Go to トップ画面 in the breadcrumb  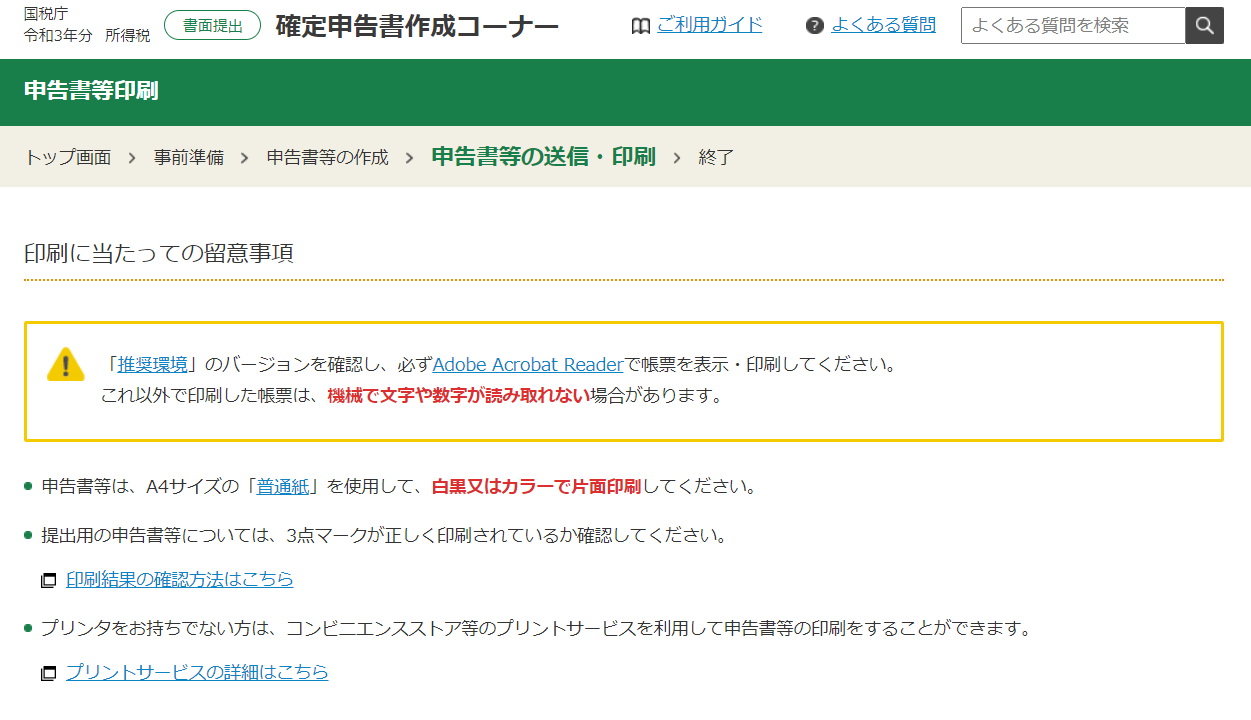[67, 158]
